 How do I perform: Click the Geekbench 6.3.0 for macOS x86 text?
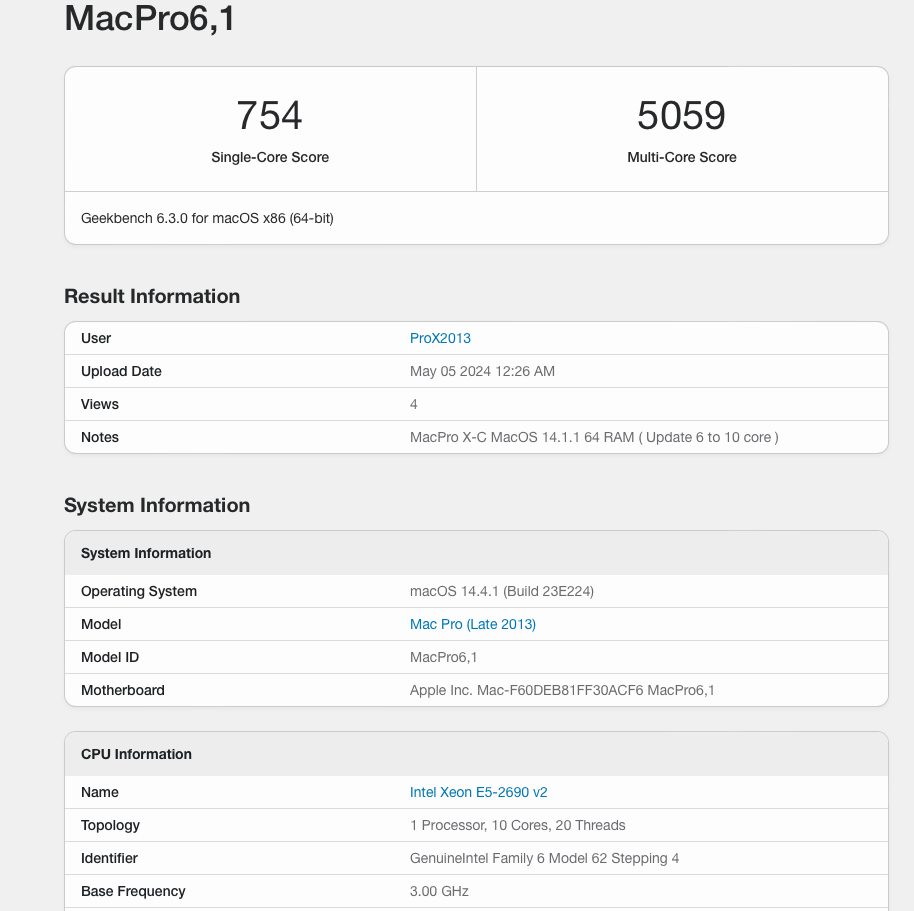[207, 219]
